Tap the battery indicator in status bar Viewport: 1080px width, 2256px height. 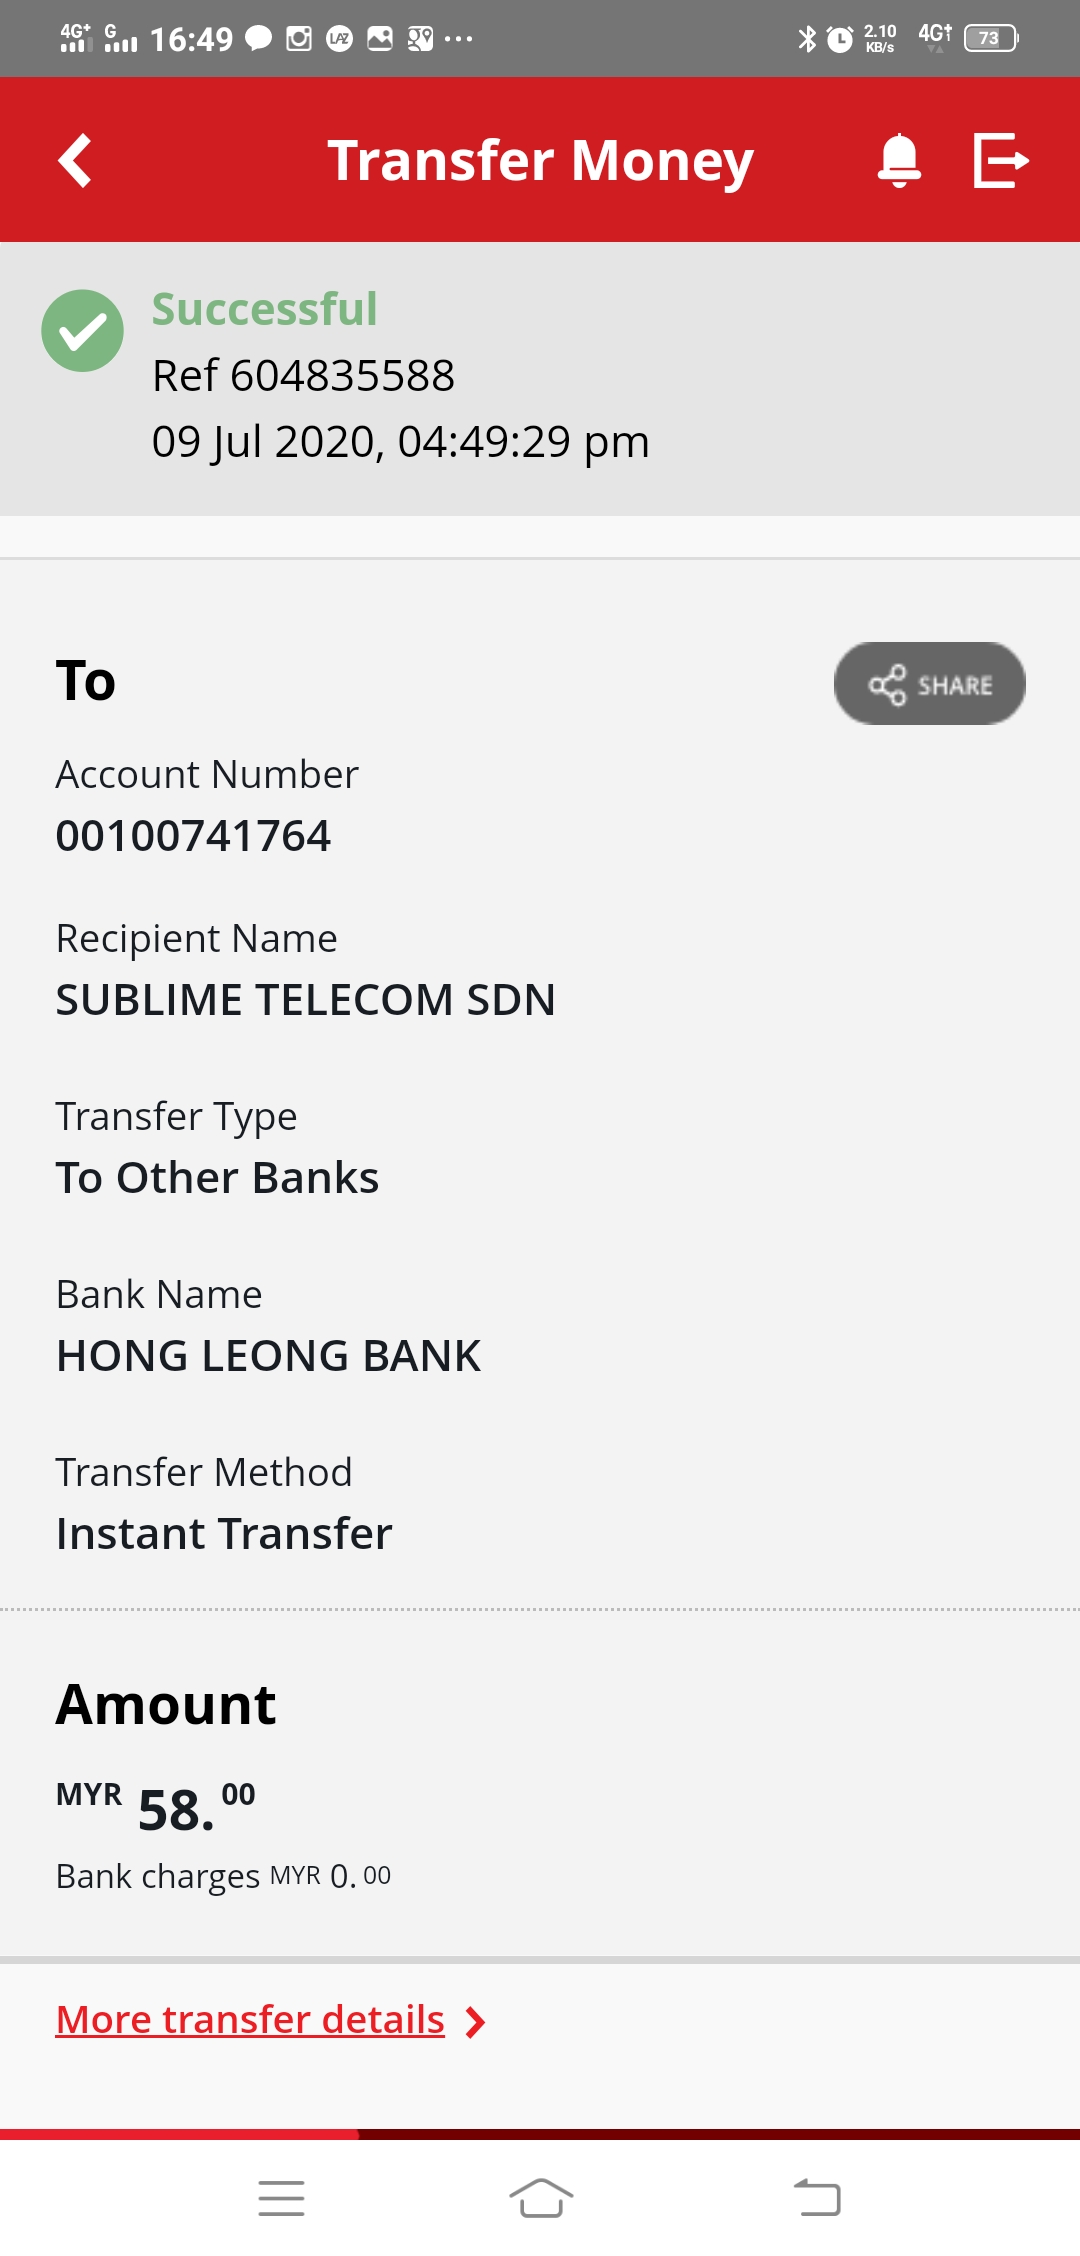tap(991, 38)
